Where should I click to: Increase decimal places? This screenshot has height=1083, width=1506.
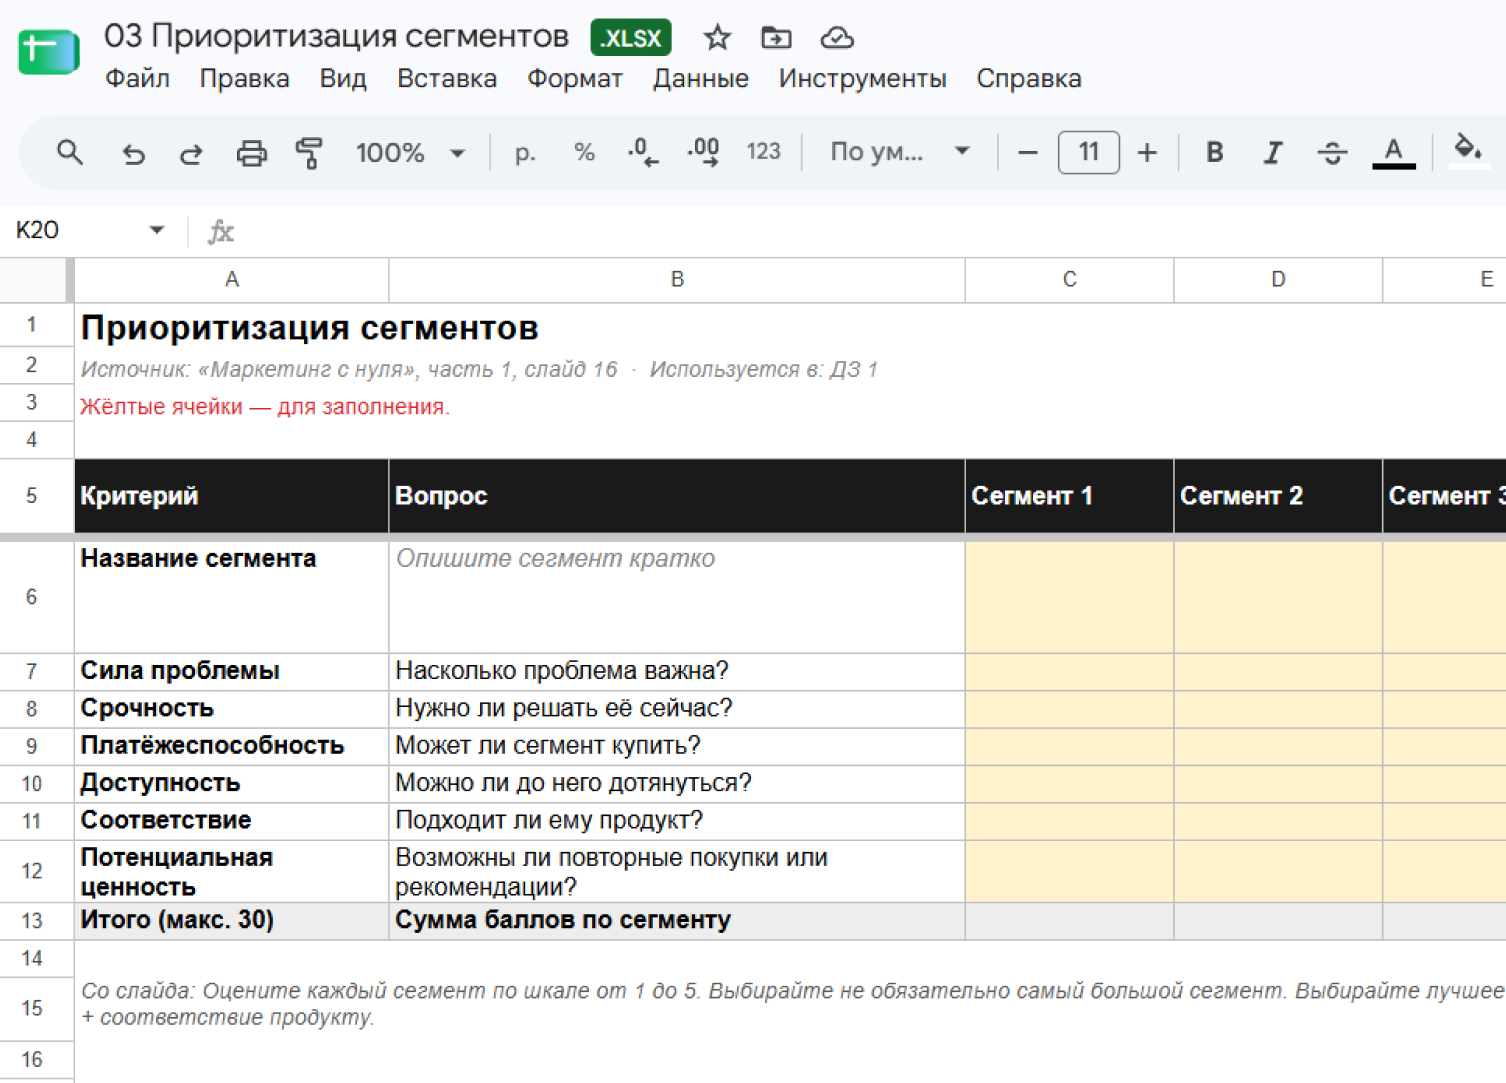[703, 153]
